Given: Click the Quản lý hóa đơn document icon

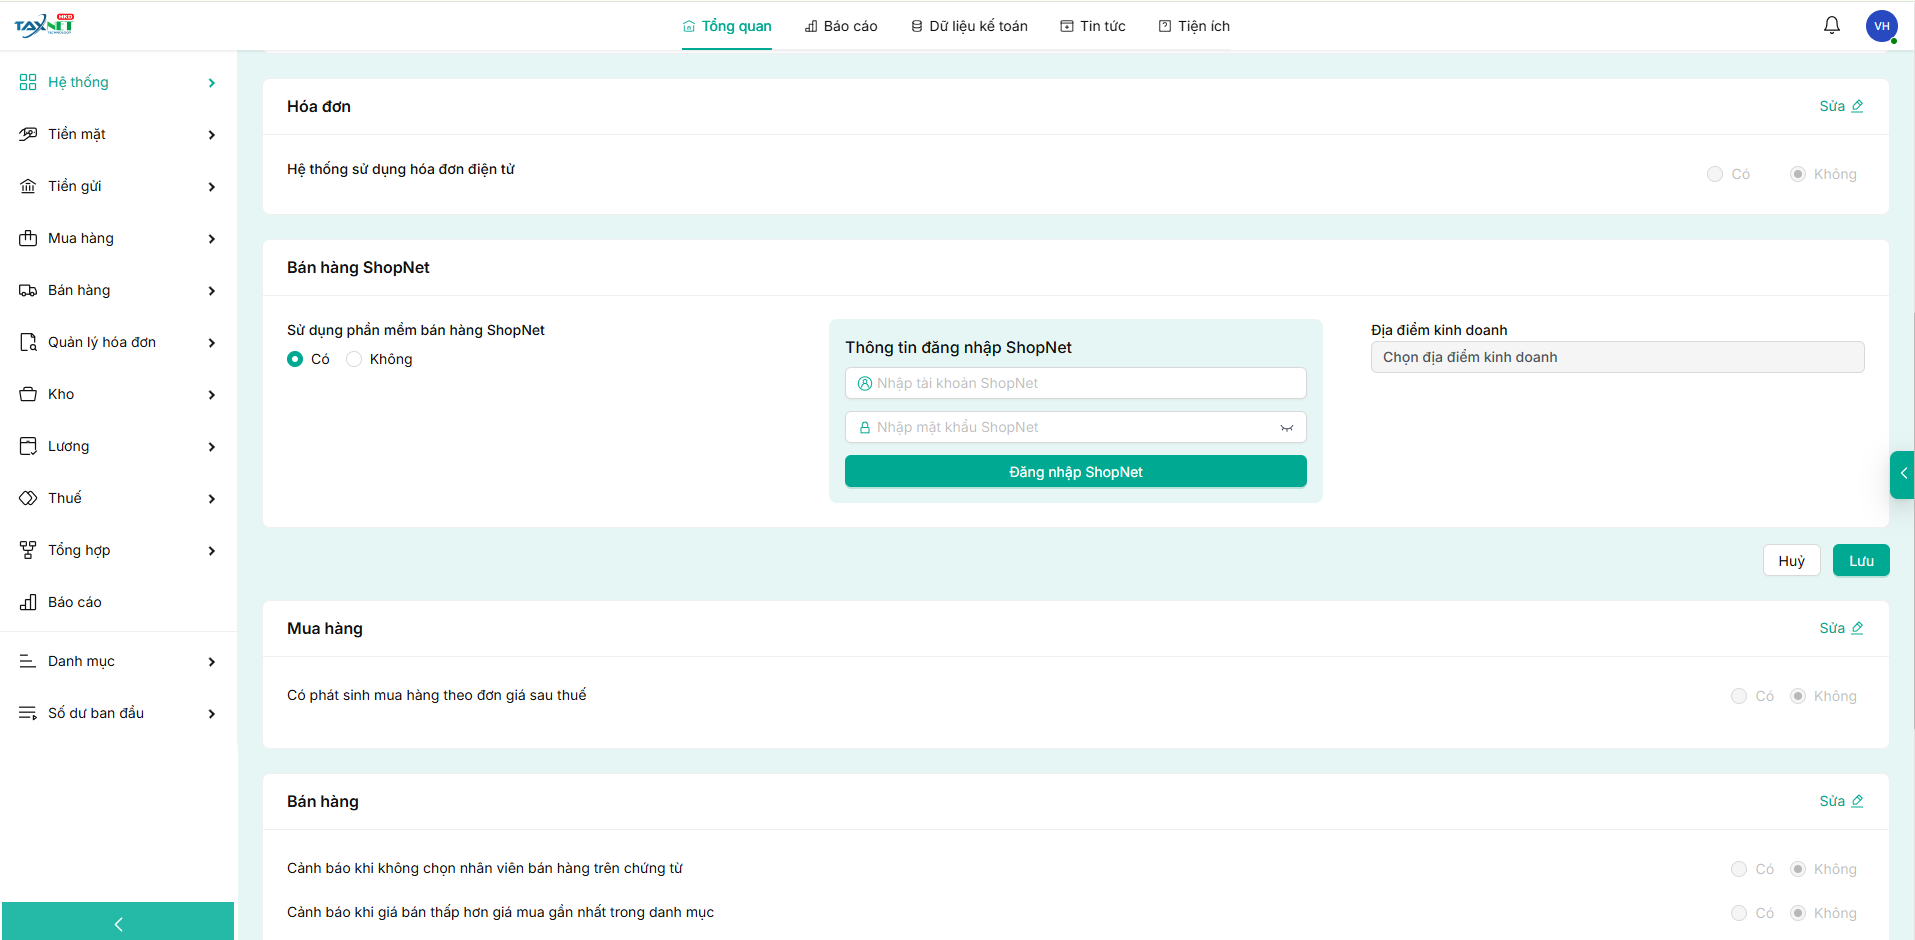Looking at the screenshot, I should (28, 342).
